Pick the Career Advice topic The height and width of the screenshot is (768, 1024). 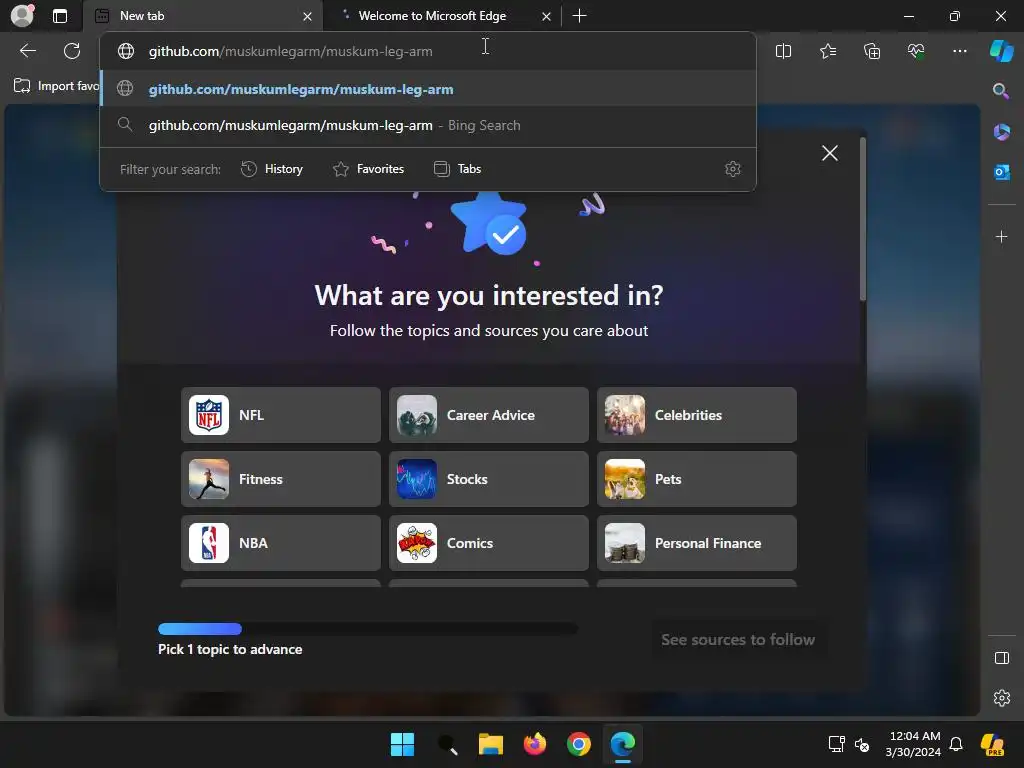[x=488, y=415]
